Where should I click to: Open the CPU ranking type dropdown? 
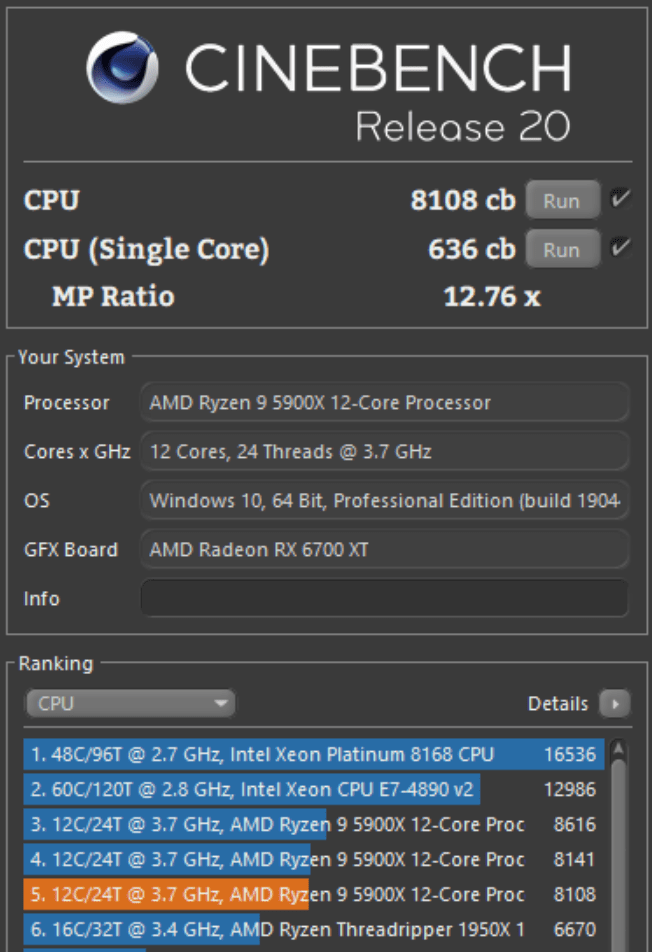click(x=131, y=704)
